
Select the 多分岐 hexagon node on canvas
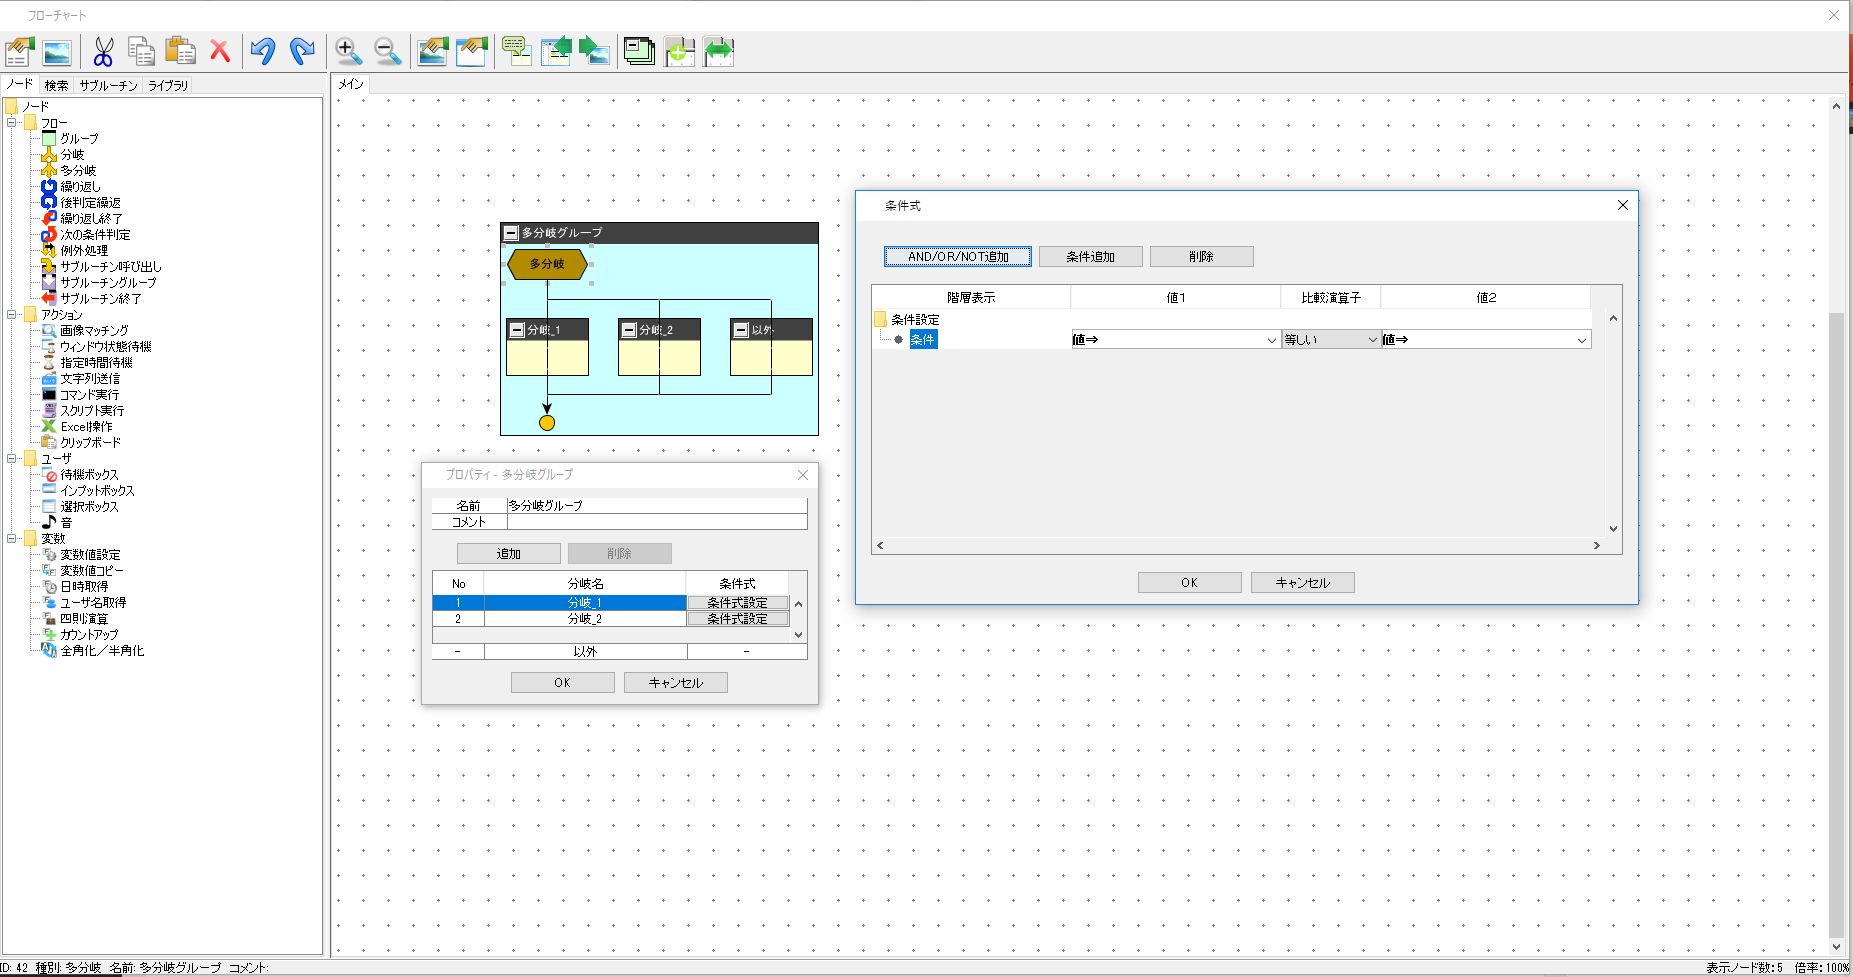pos(547,264)
